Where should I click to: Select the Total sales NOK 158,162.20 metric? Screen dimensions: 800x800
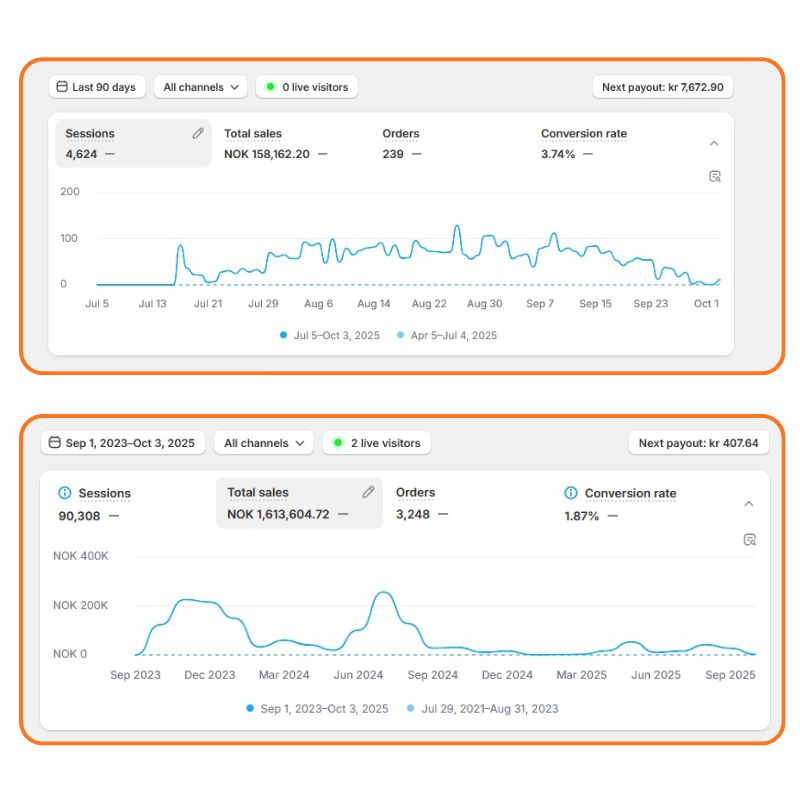coord(275,144)
